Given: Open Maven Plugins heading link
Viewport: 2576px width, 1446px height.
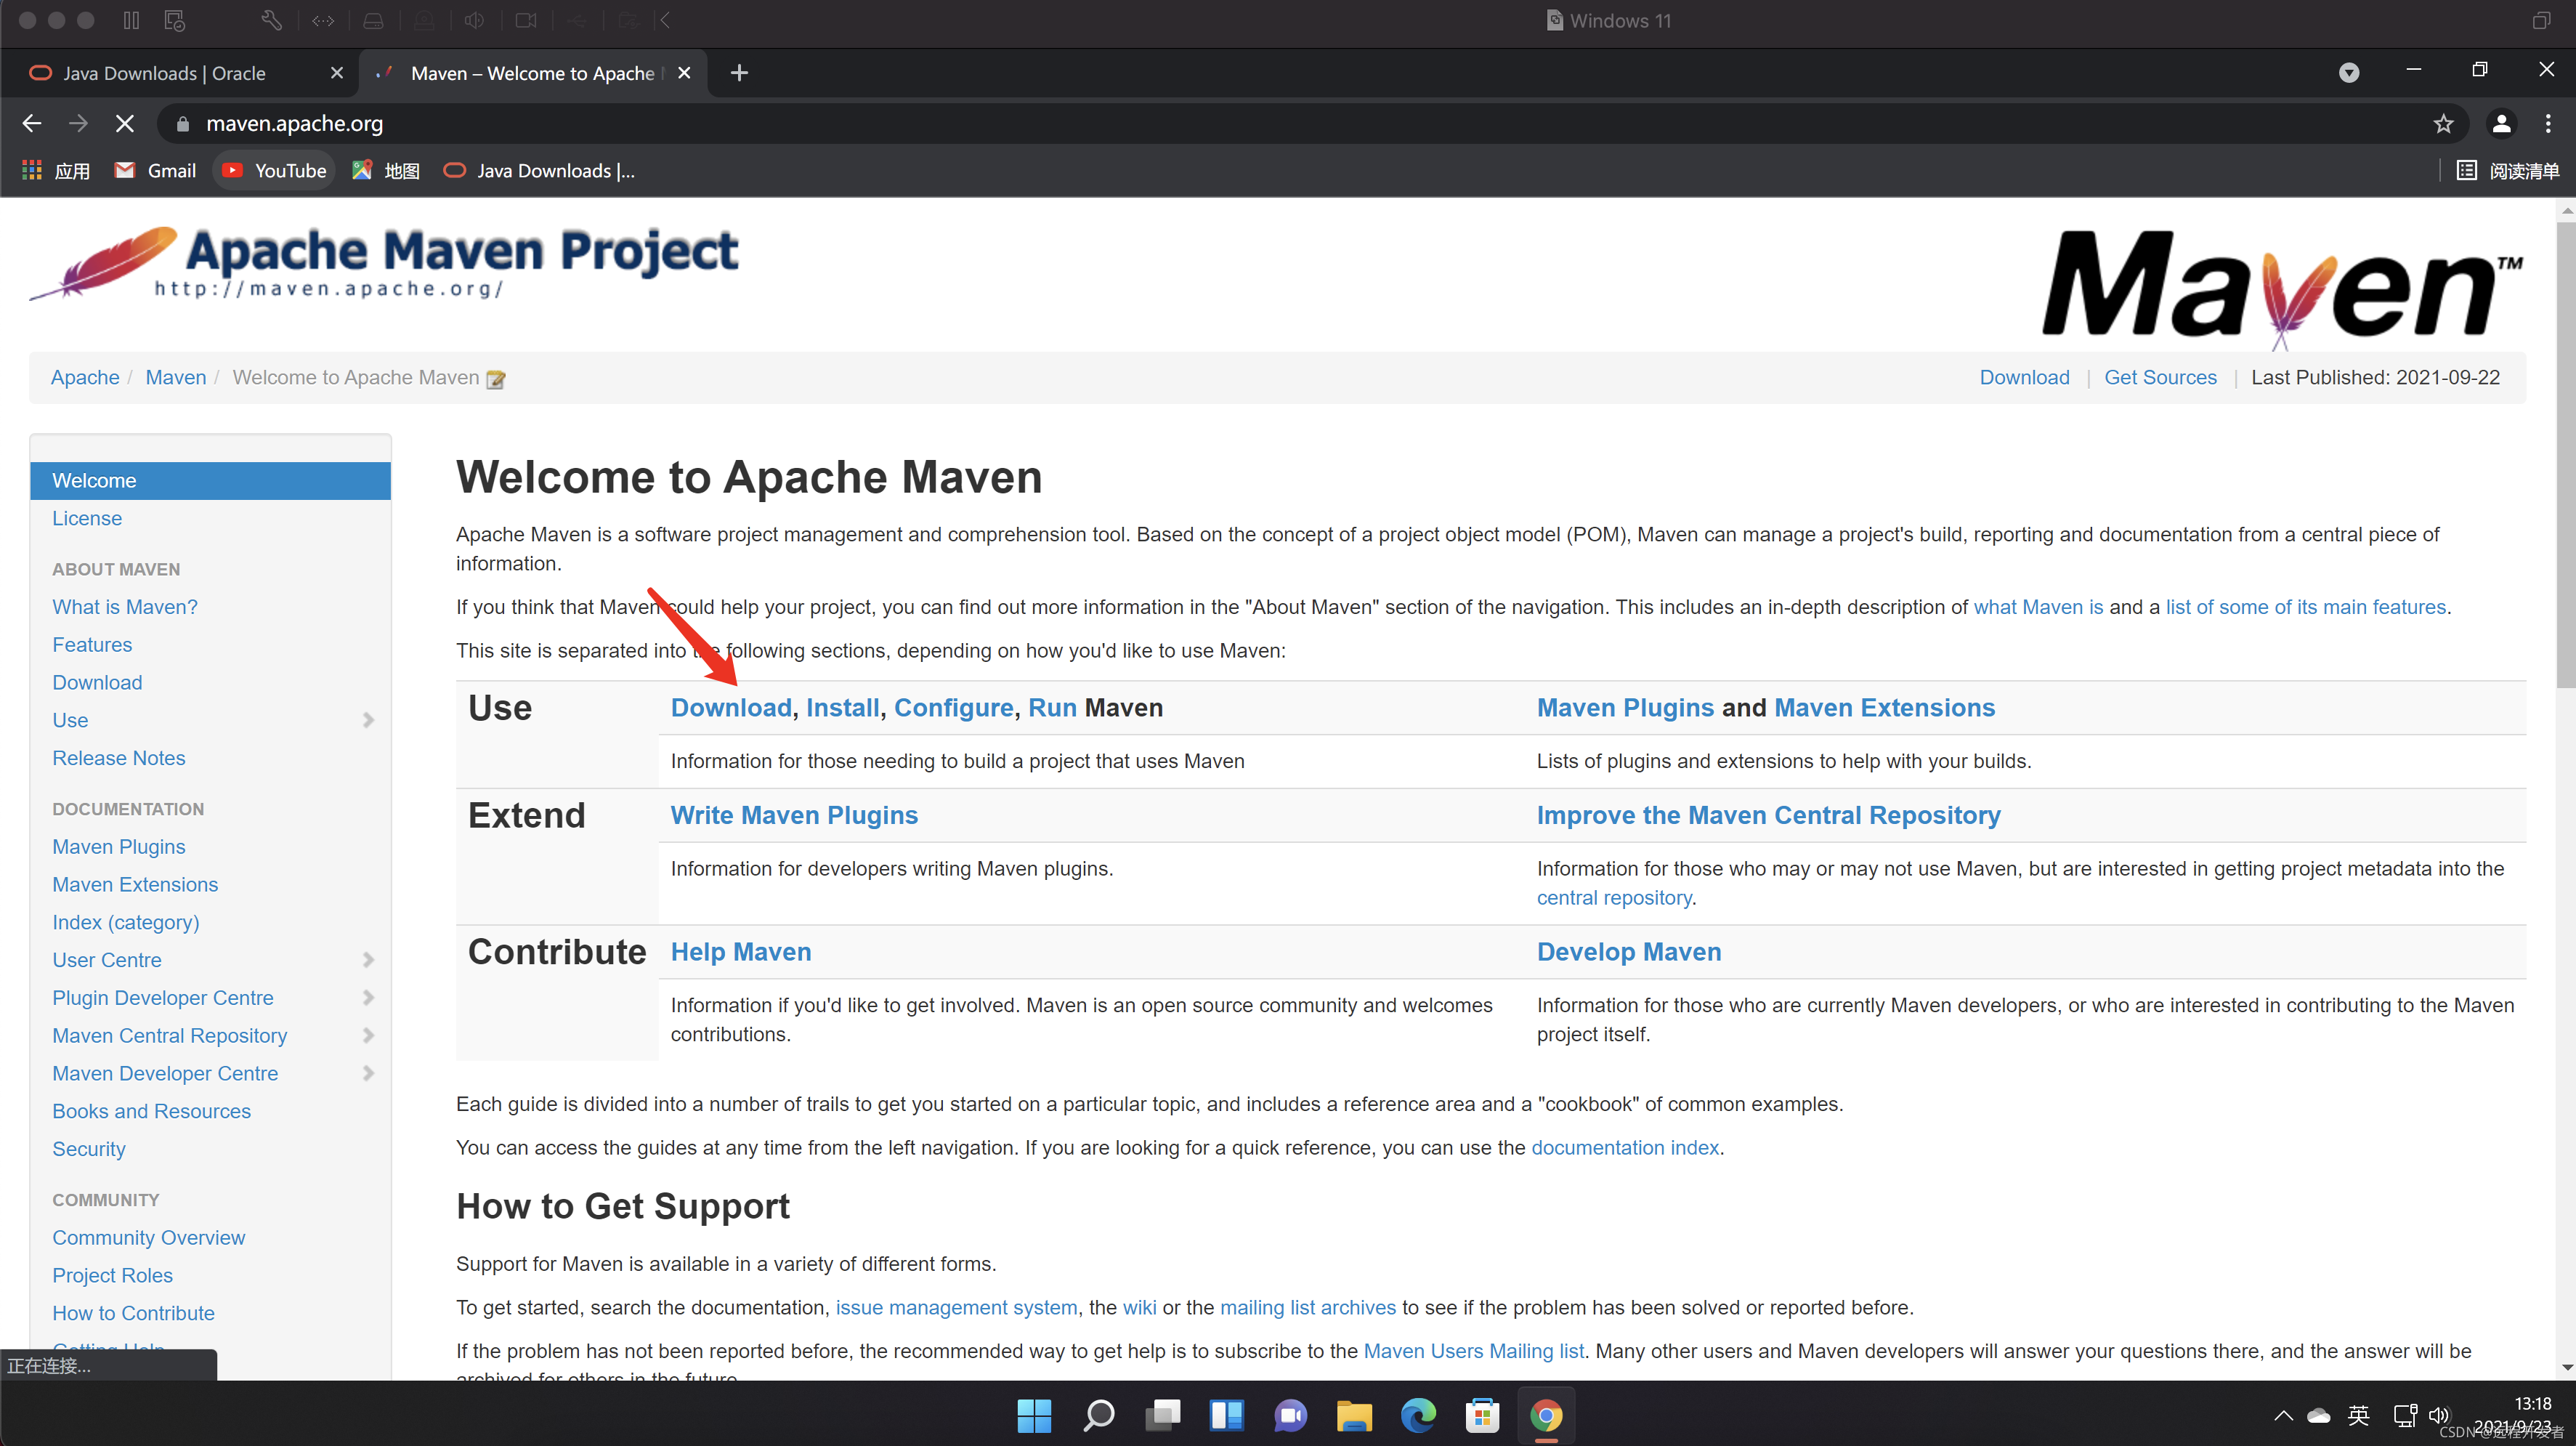Looking at the screenshot, I should (1625, 708).
